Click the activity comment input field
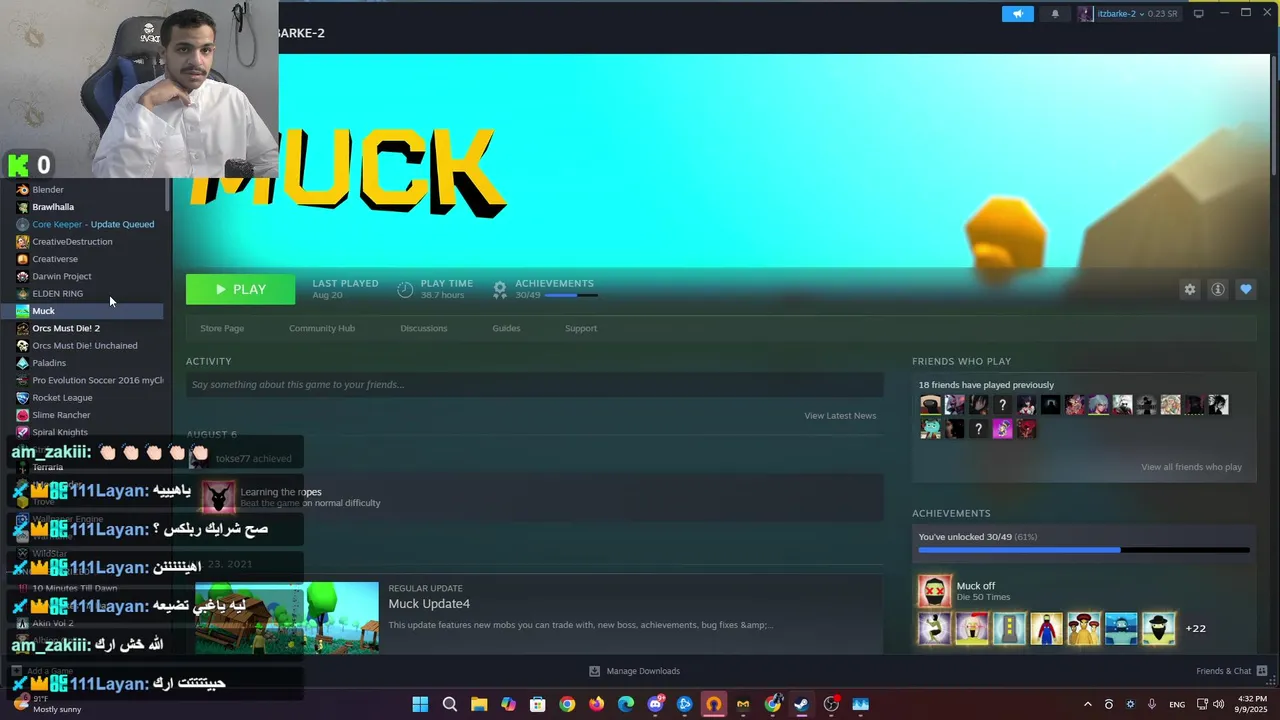 pos(535,385)
